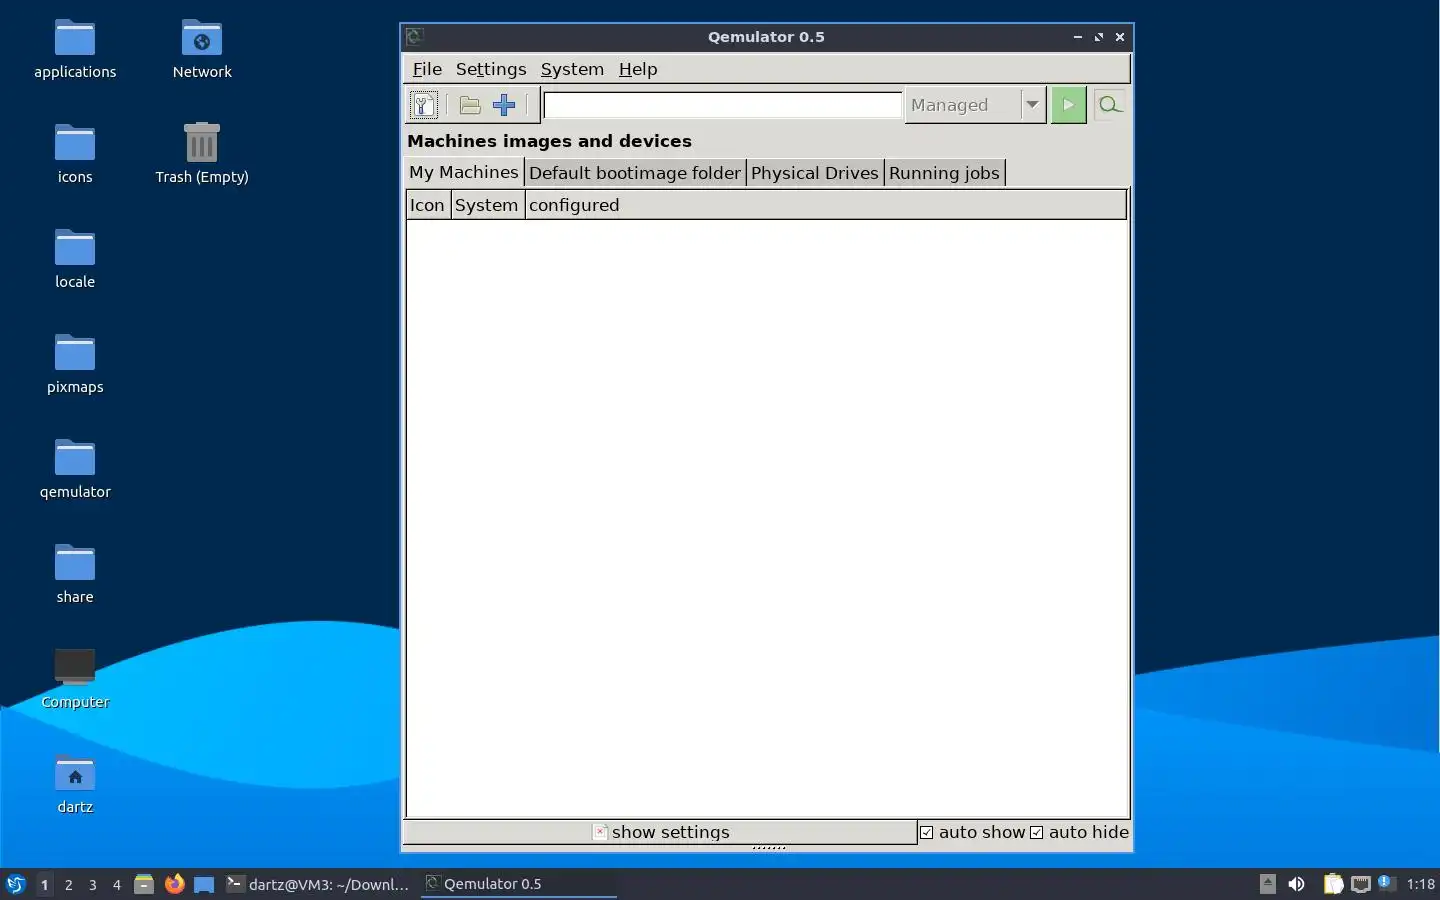Image resolution: width=1440 pixels, height=900 pixels.
Task: Switch to workspace 2 in pager
Action: click(x=68, y=884)
